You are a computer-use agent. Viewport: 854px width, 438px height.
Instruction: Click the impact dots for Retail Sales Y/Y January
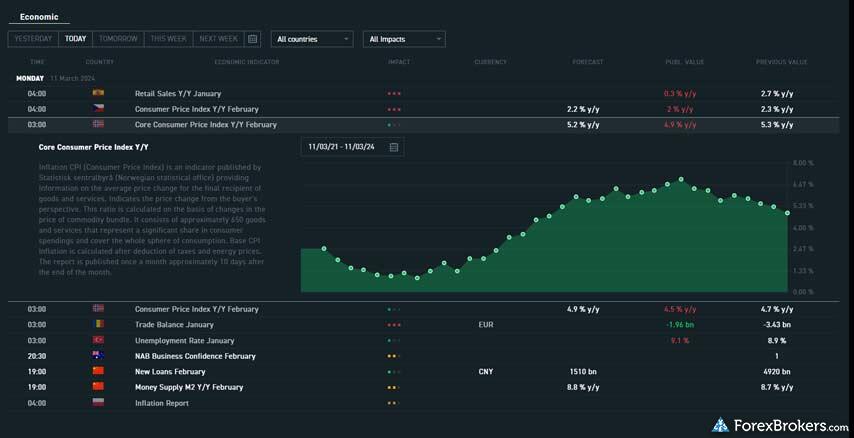click(x=394, y=94)
